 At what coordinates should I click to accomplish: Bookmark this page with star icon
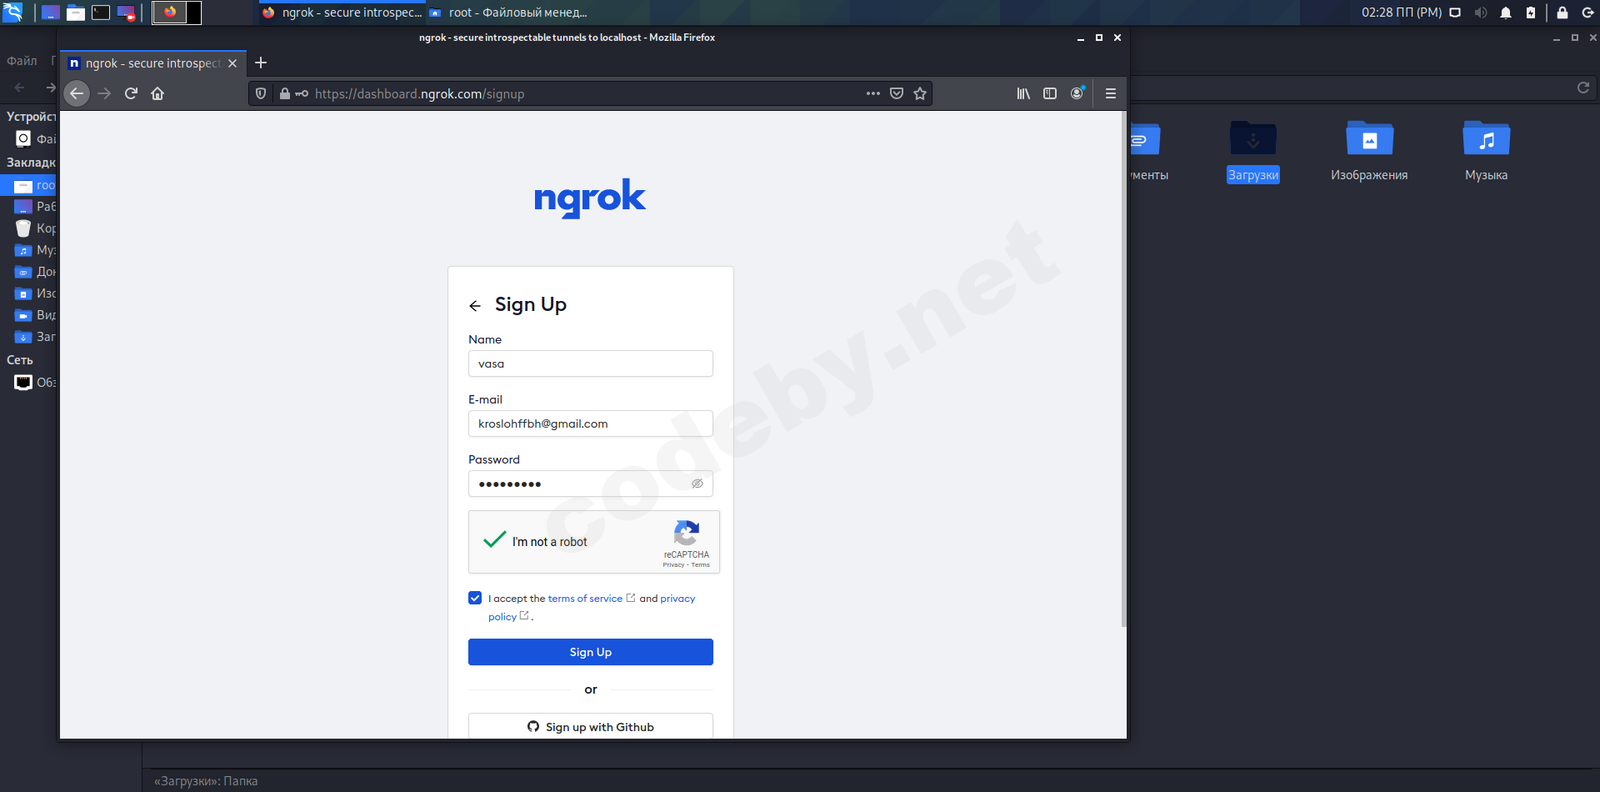[x=920, y=93]
